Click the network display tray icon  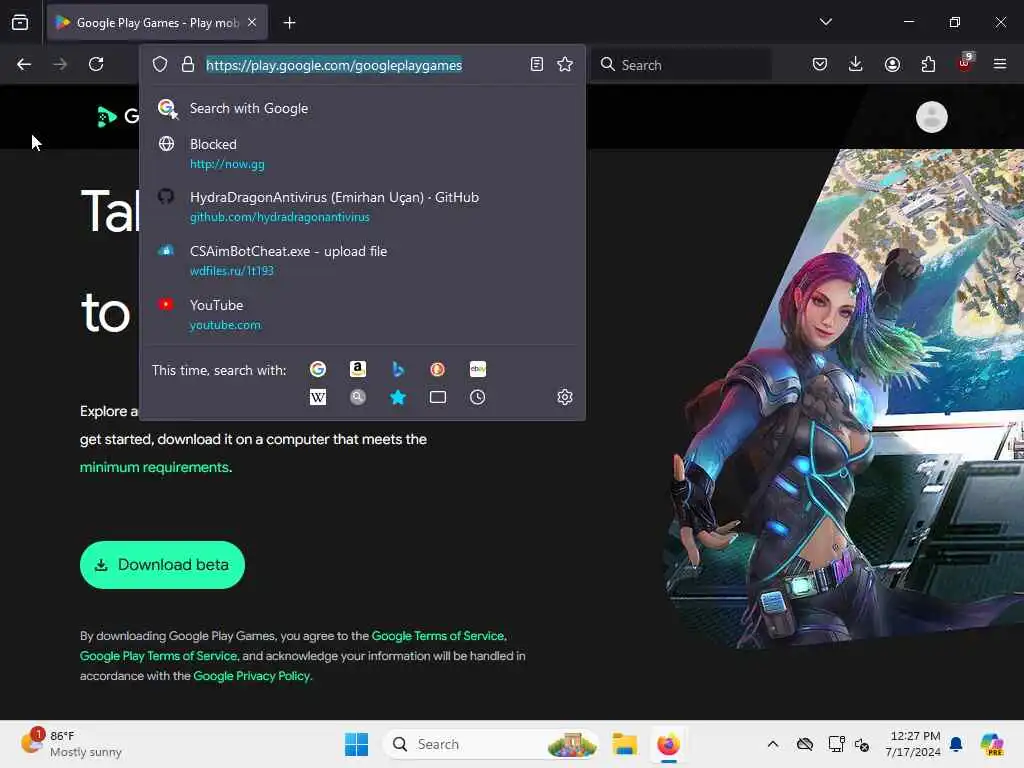[x=836, y=744]
